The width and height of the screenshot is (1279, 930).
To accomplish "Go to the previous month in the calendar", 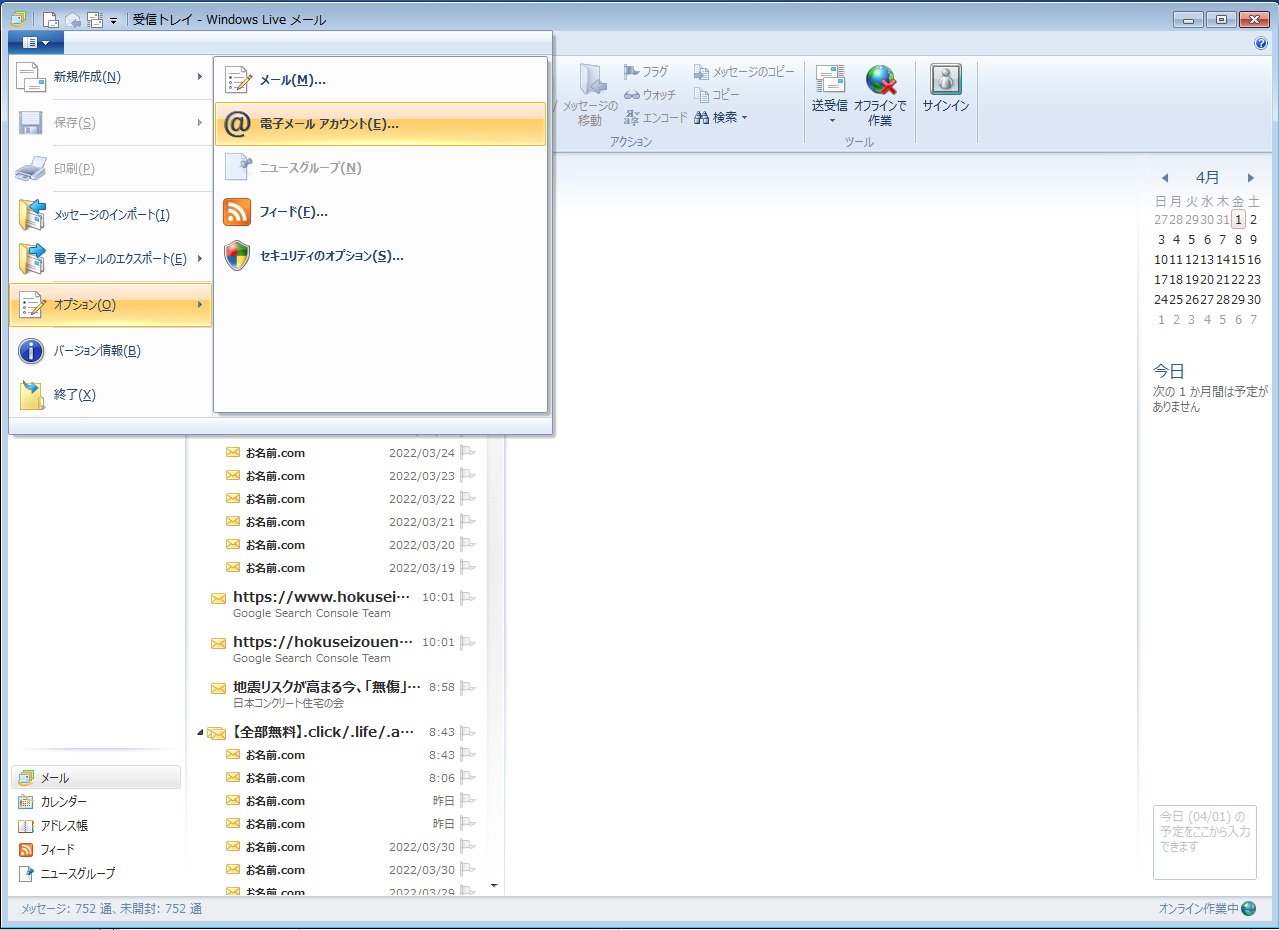I will tap(1165, 178).
